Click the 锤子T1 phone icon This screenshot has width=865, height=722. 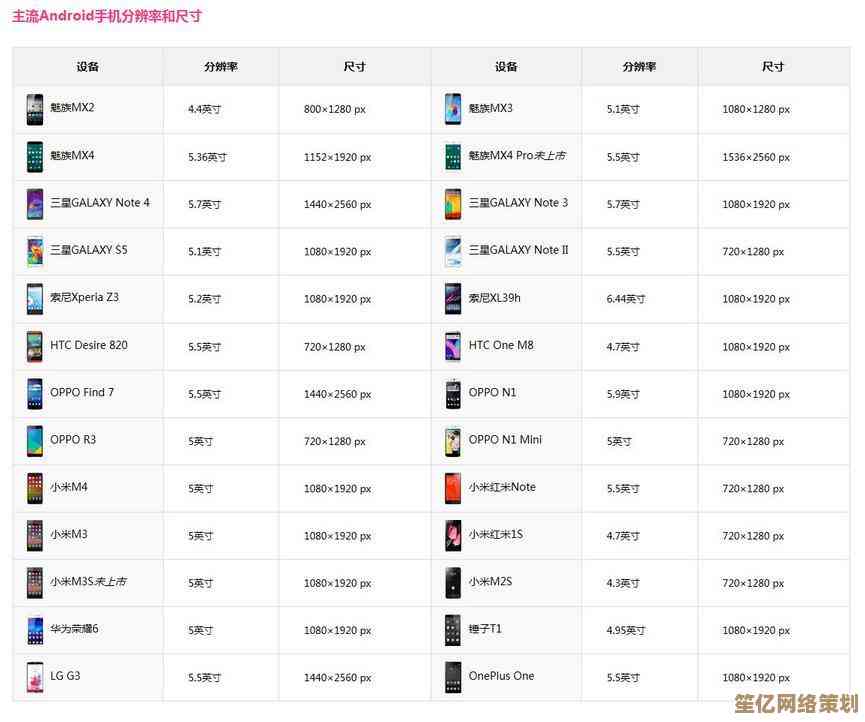(x=453, y=630)
